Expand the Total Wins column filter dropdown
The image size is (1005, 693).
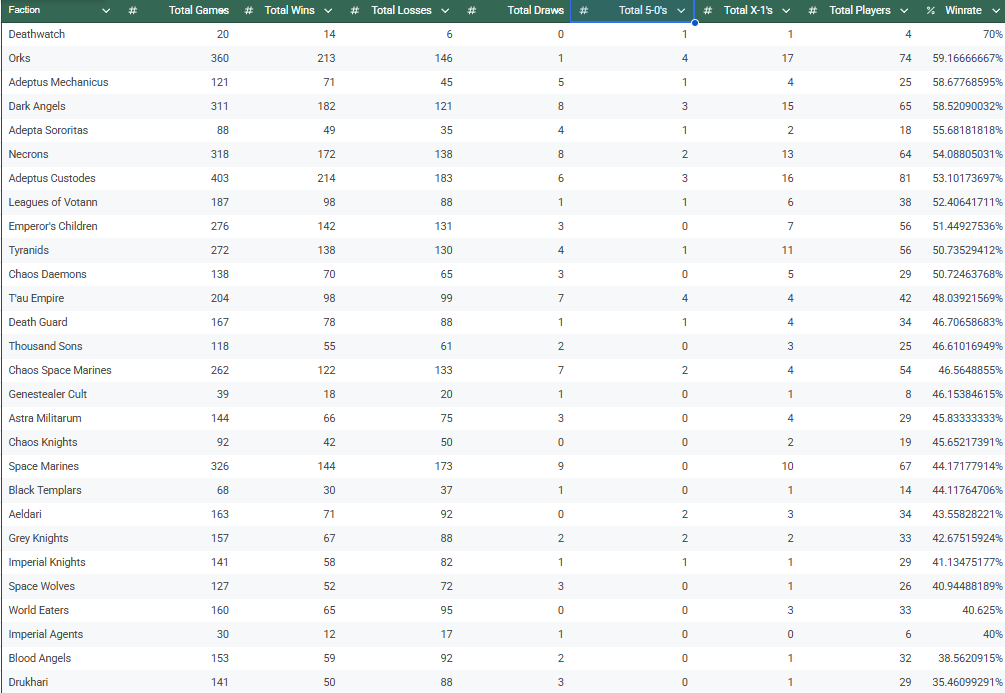click(328, 10)
